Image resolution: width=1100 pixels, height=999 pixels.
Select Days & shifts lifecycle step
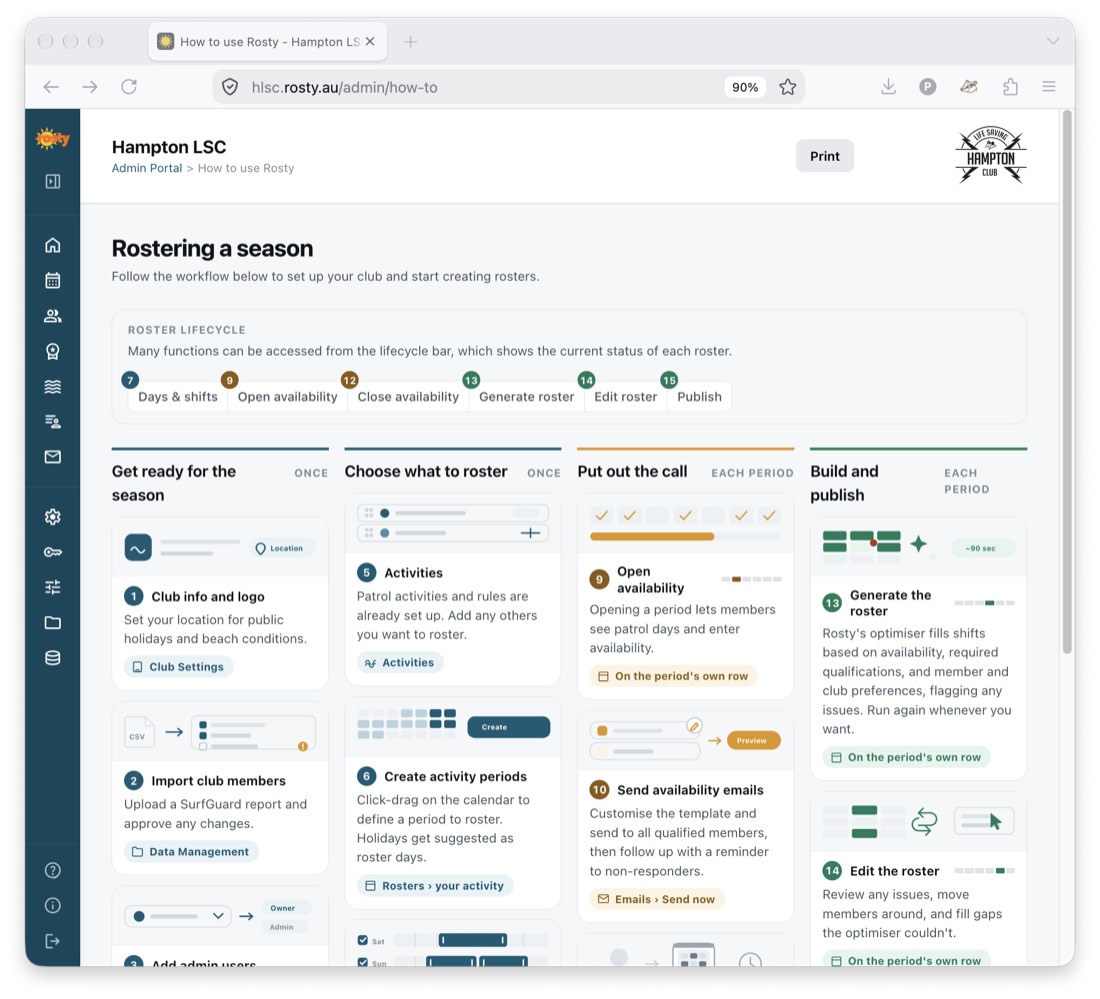(177, 397)
